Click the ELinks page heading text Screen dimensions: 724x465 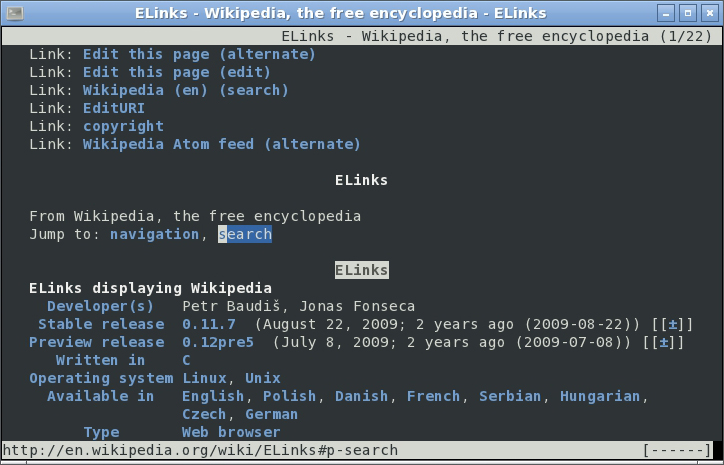coord(362,181)
